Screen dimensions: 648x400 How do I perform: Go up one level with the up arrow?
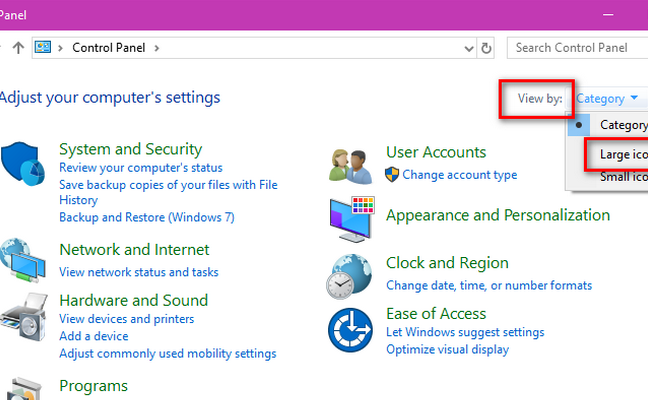point(18,48)
